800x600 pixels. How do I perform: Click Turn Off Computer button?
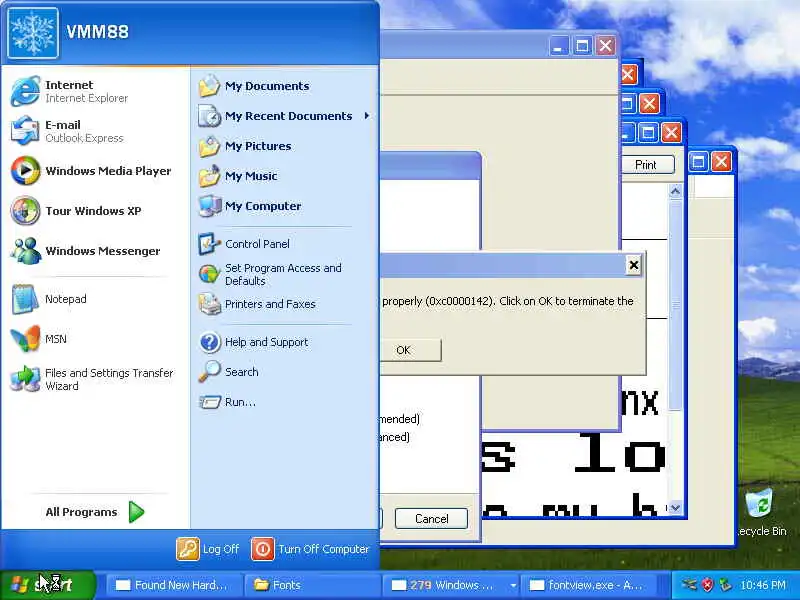310,549
